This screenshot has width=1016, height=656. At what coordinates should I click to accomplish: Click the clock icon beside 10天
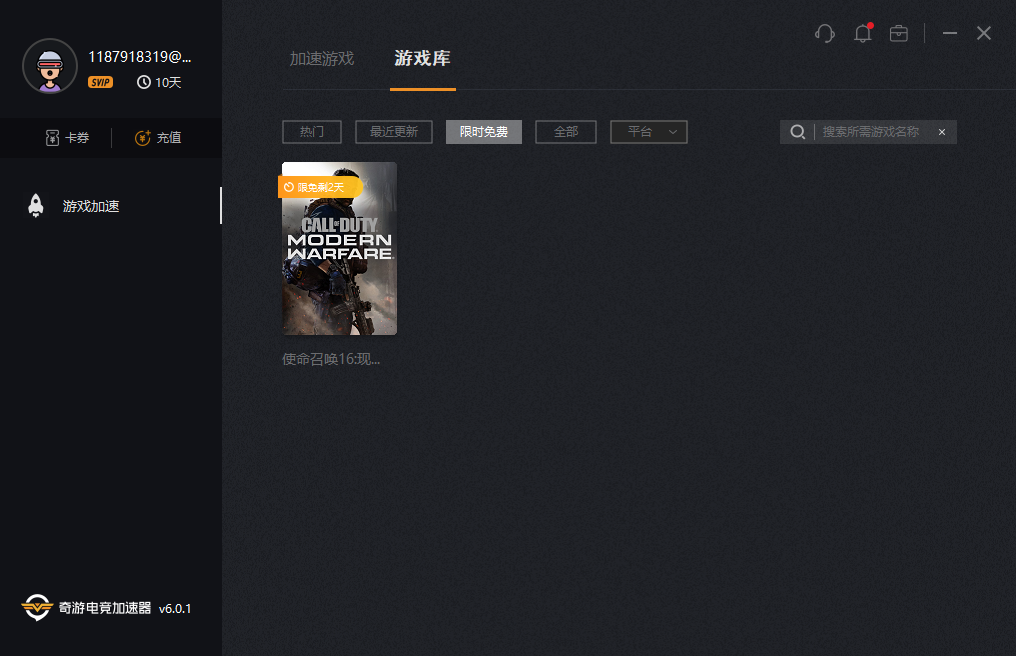point(144,82)
